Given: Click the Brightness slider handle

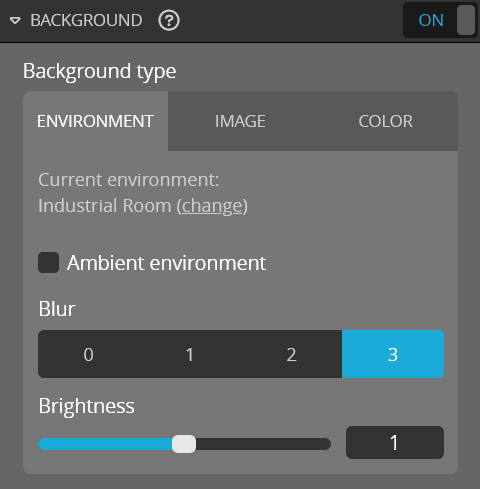Looking at the screenshot, I should (184, 444).
